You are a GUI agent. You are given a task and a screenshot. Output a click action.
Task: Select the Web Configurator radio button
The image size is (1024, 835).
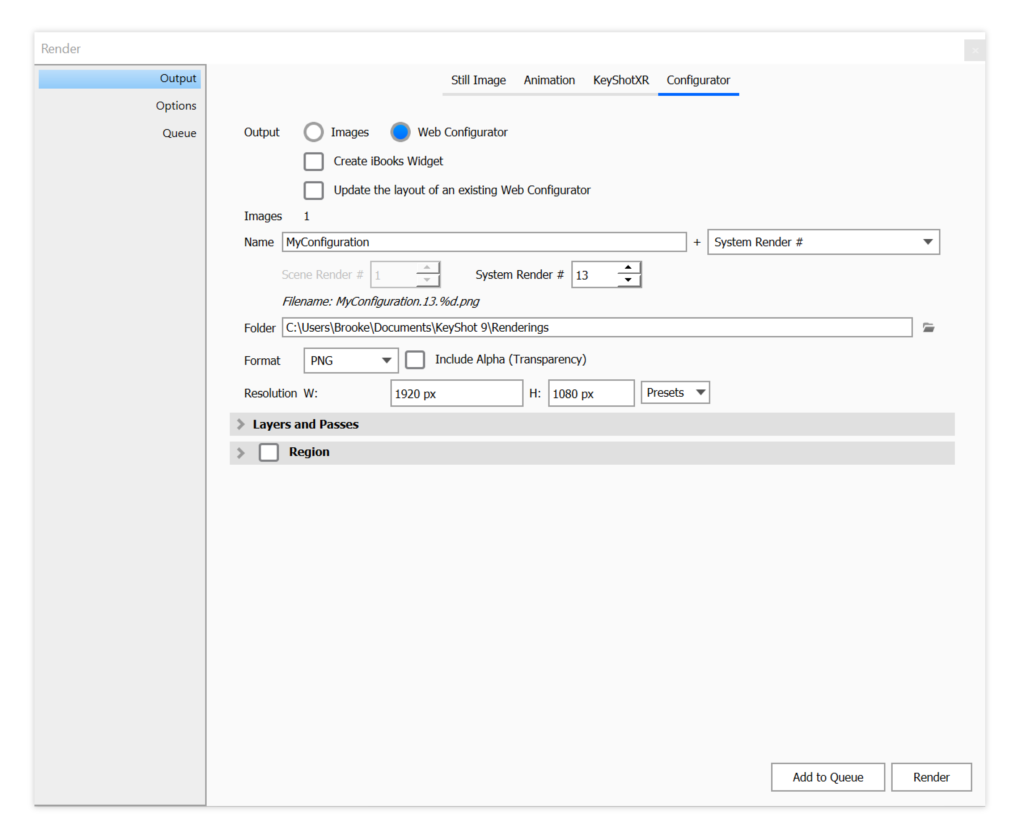401,132
